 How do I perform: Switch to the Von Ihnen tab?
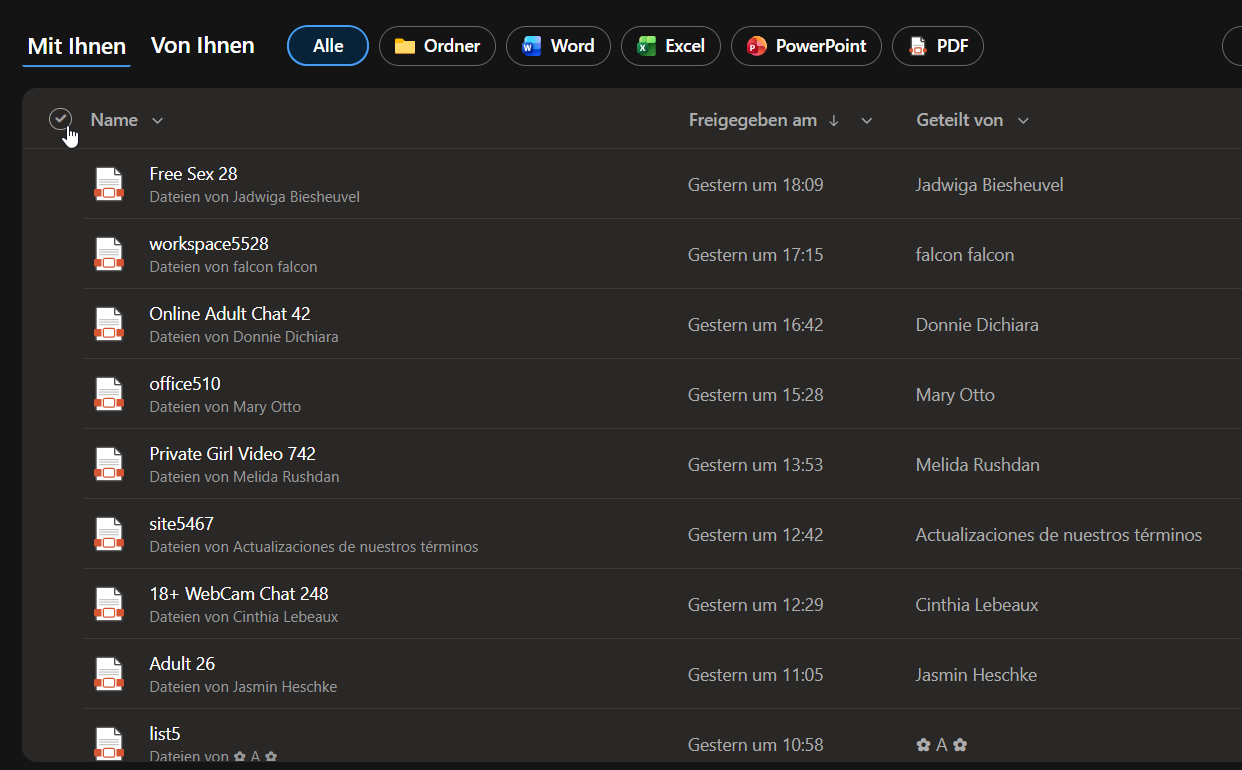point(203,45)
